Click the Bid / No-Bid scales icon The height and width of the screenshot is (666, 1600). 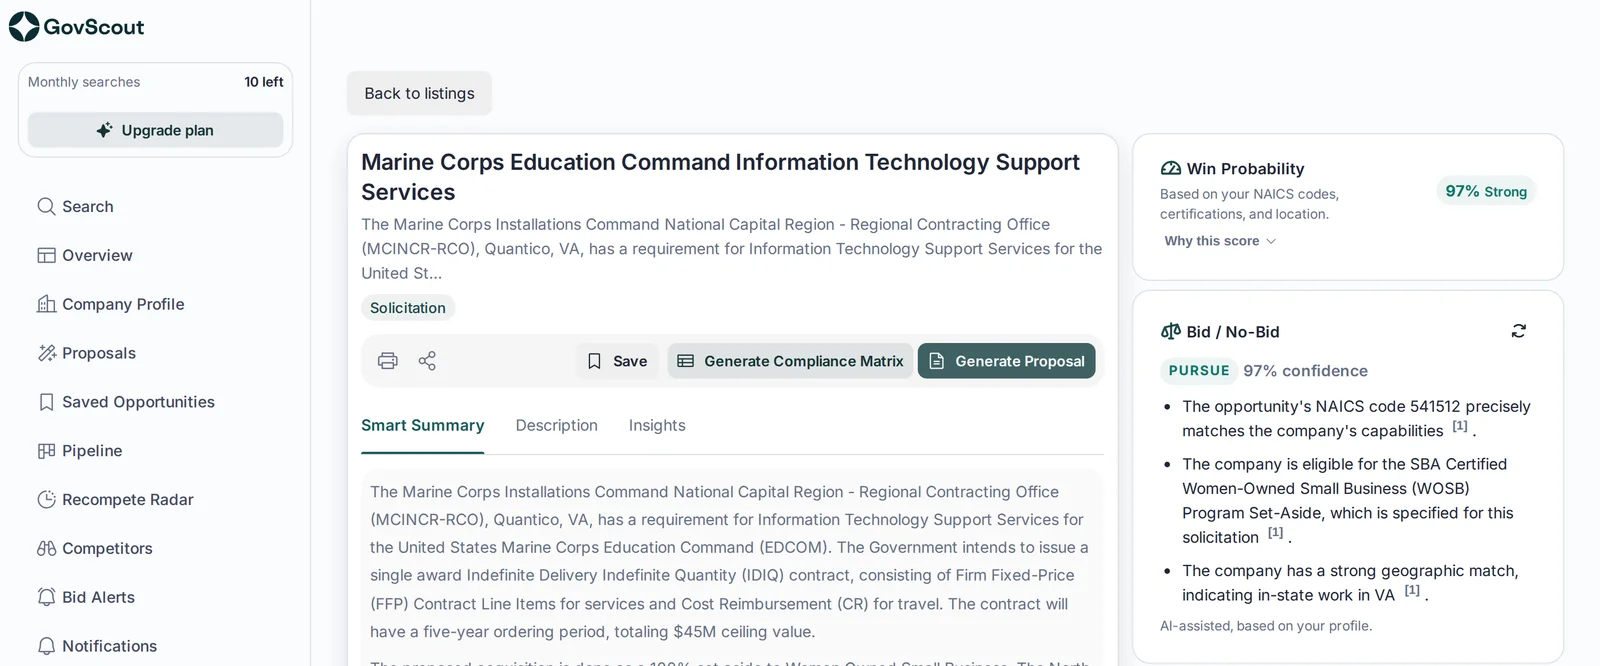1171,332
